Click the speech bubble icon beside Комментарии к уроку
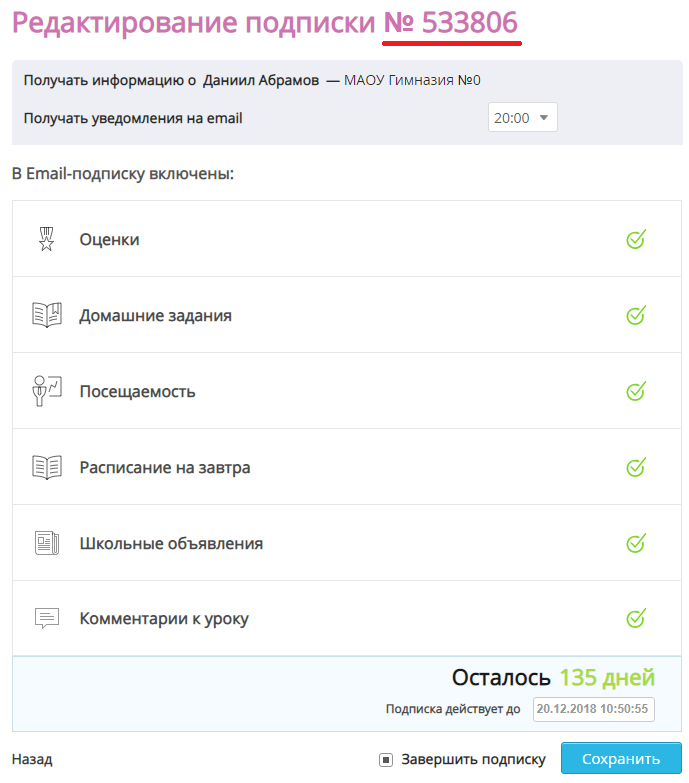The width and height of the screenshot is (689, 783). pos(47,618)
